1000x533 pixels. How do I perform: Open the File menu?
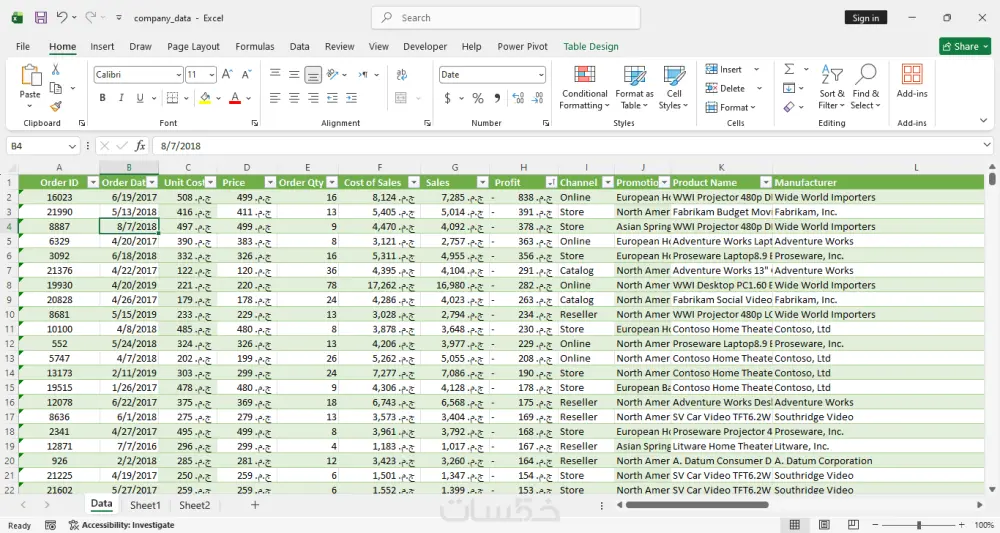(23, 47)
